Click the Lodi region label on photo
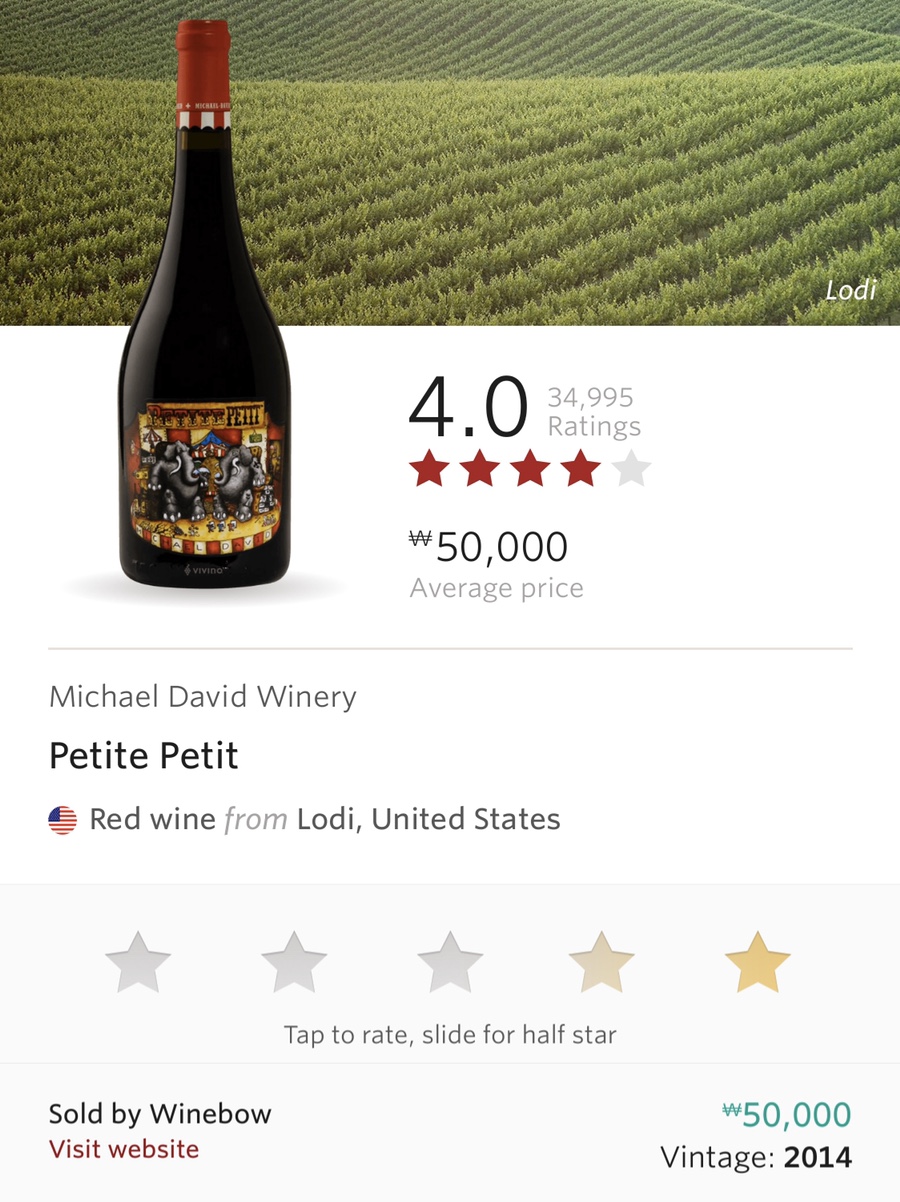Screen dimensions: 900x1202 pyautogui.click(x=850, y=291)
